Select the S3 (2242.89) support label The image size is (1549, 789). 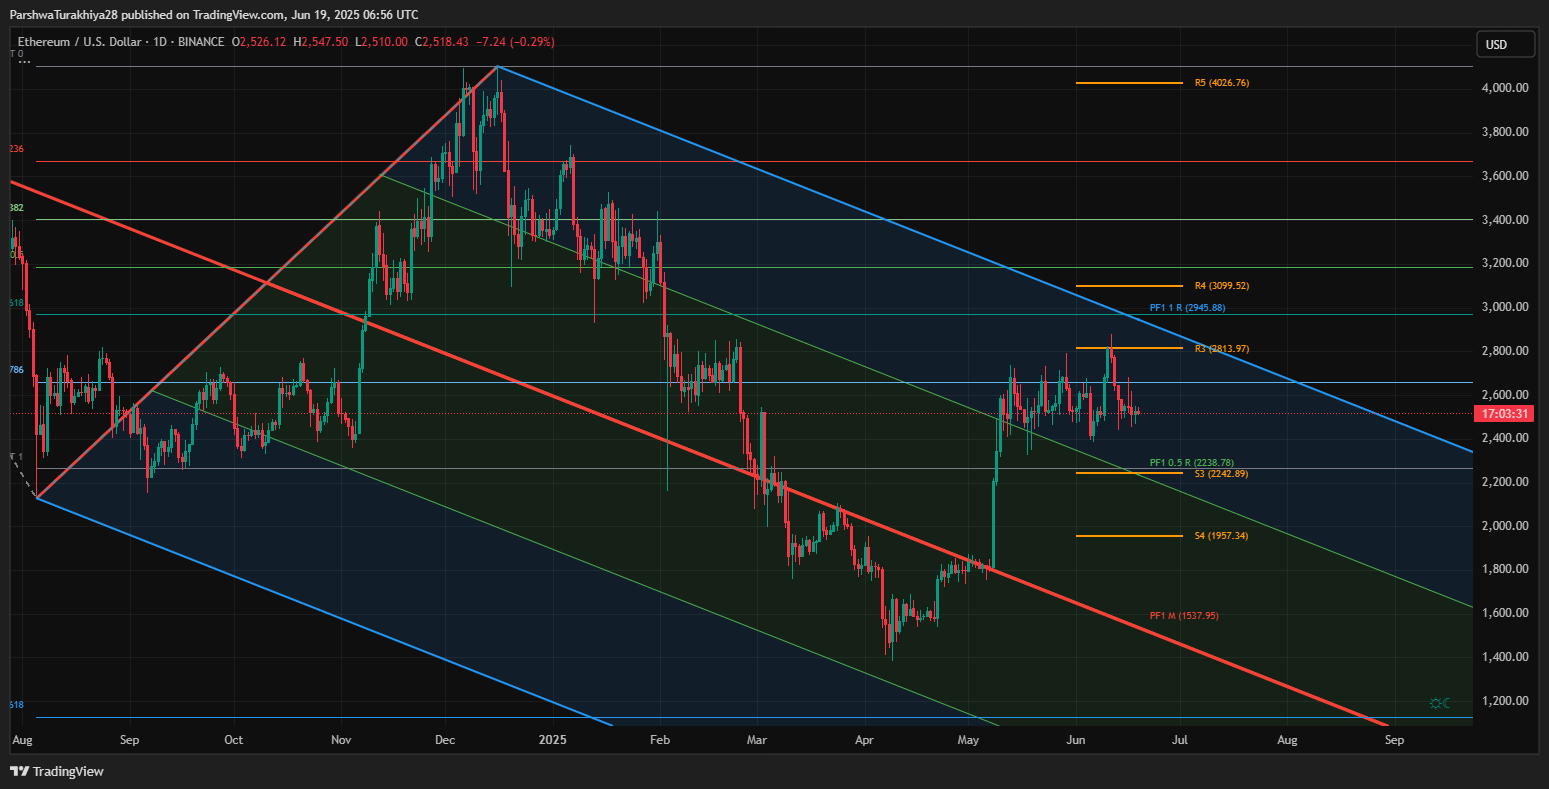click(1221, 474)
